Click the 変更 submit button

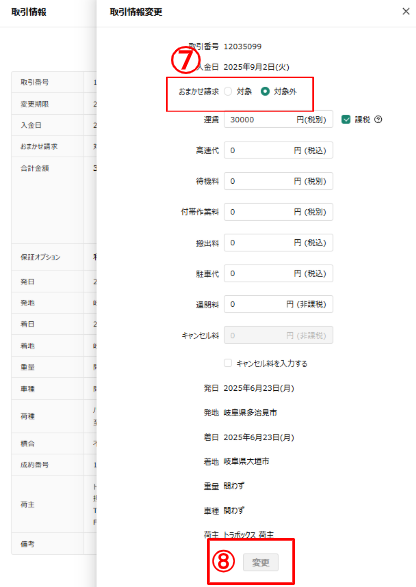pyautogui.click(x=261, y=562)
